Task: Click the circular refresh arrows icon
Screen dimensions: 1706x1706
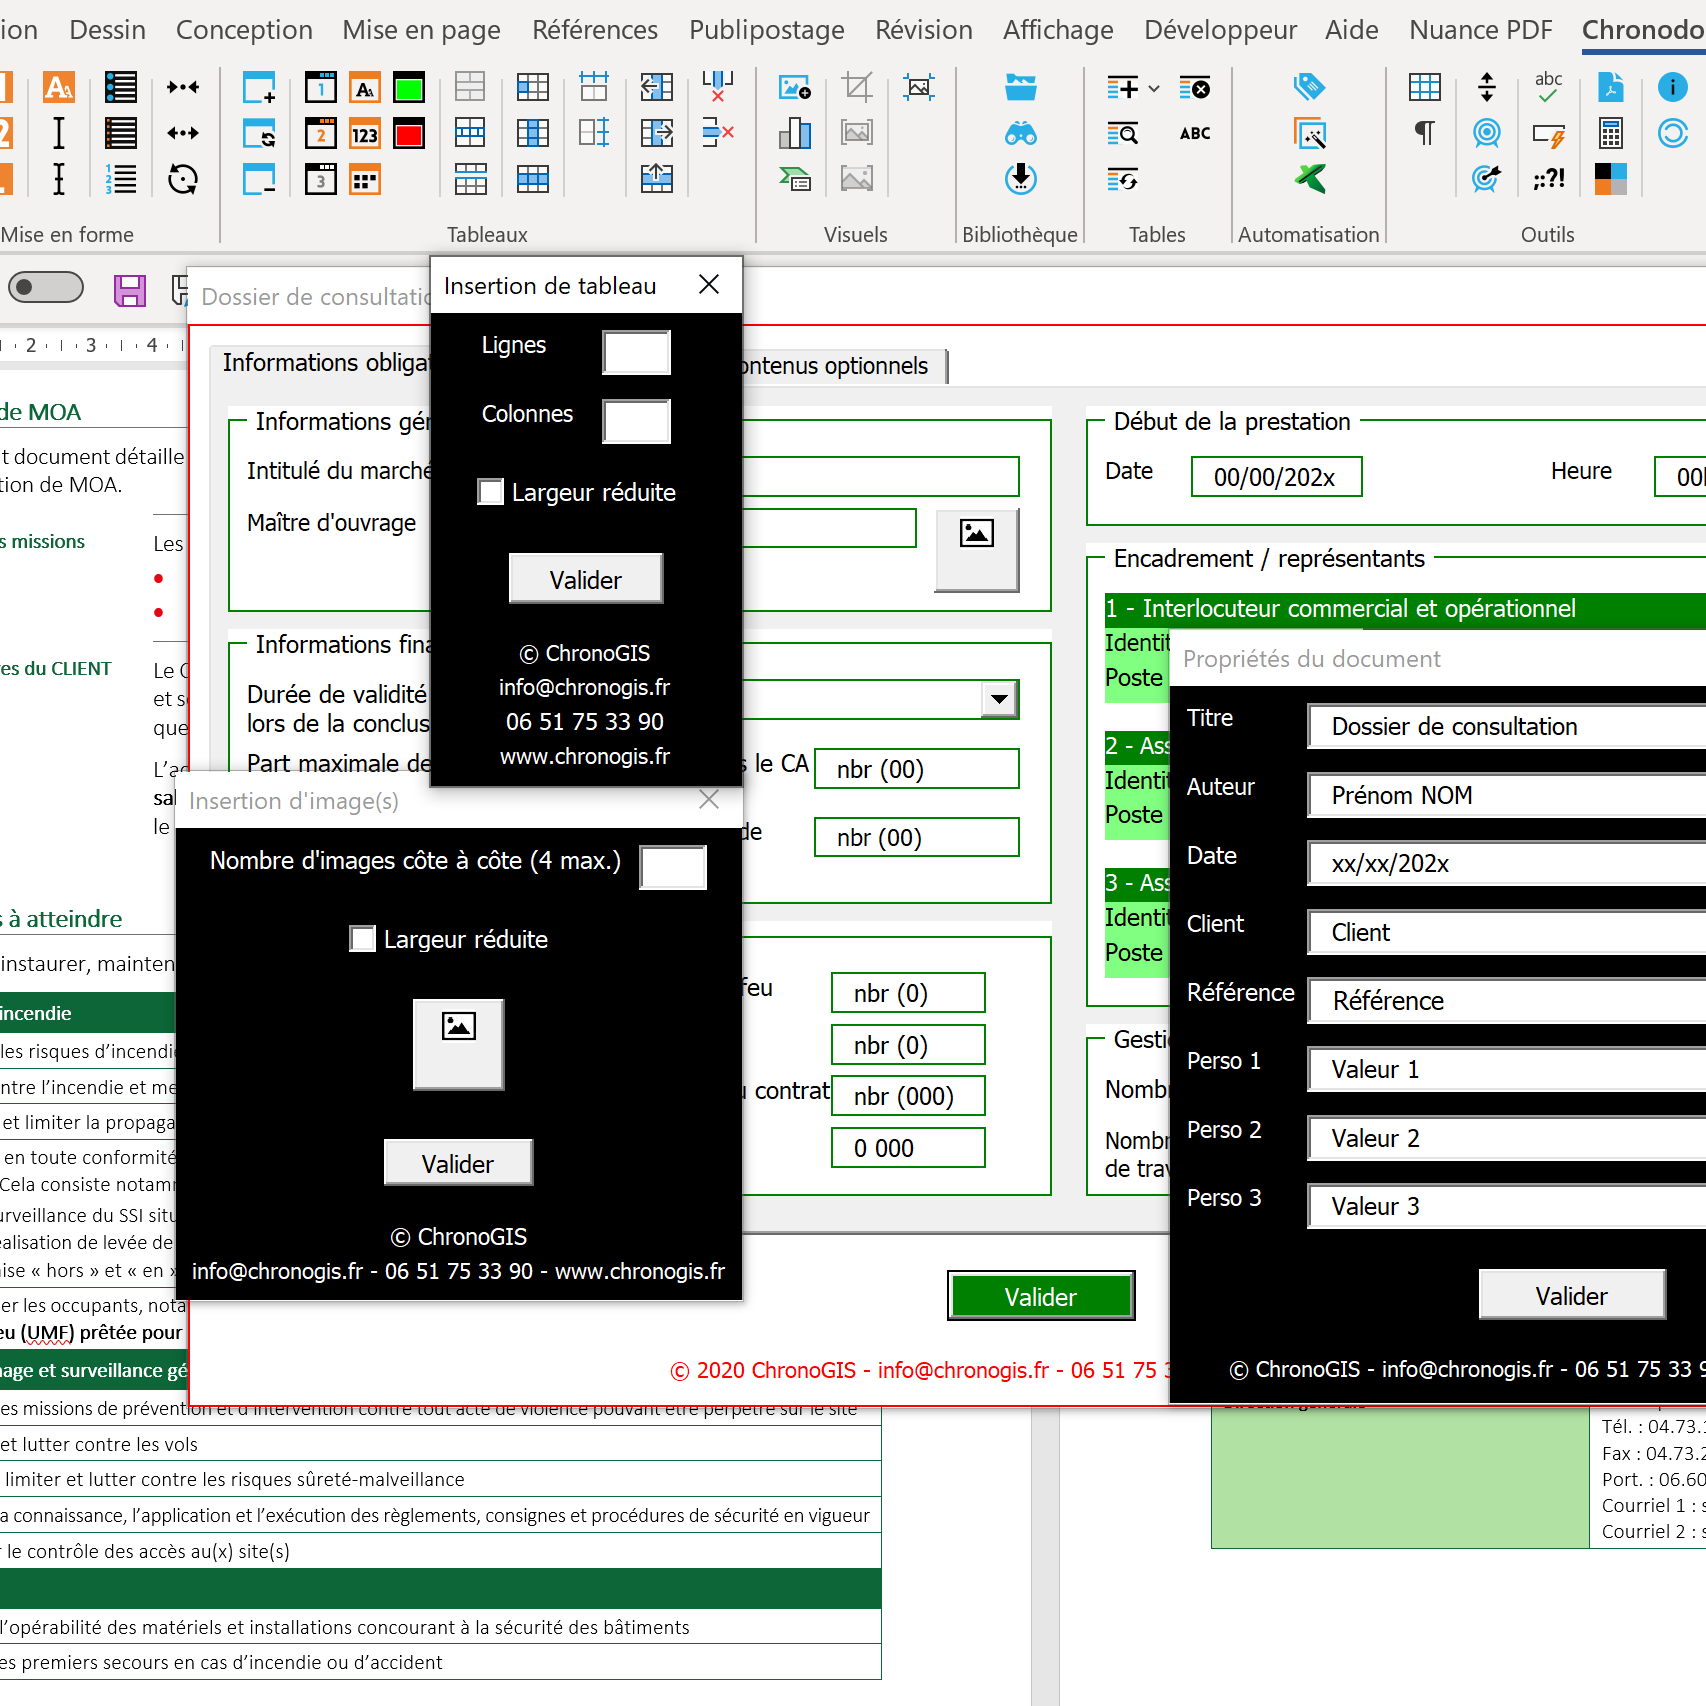Action: point(183,180)
